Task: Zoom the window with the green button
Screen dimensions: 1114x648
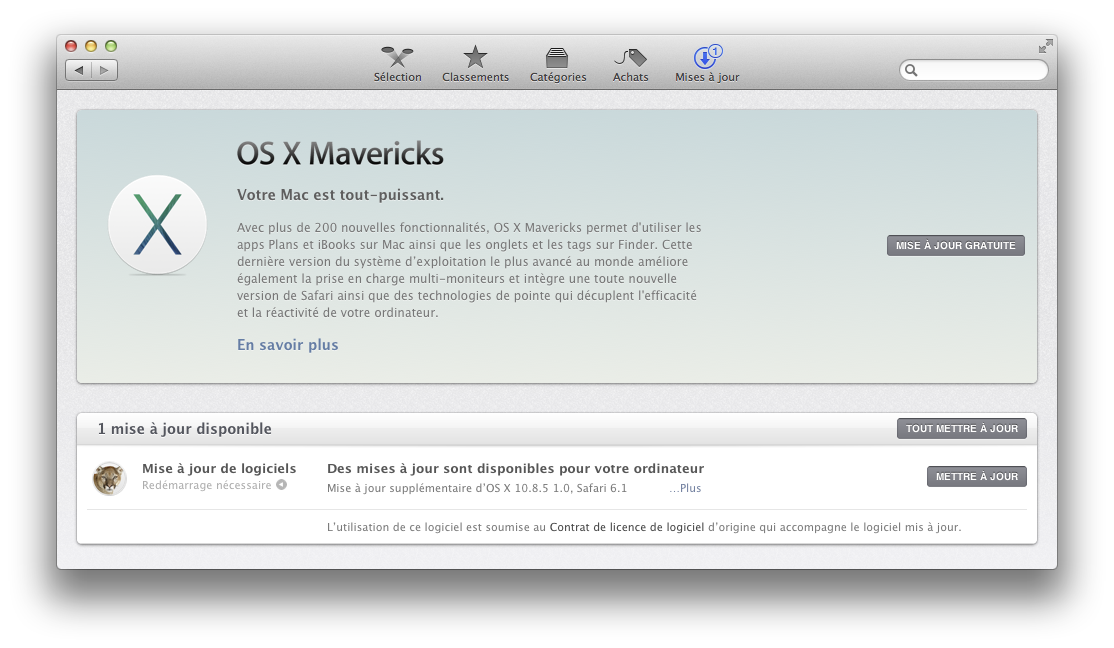Action: [111, 46]
